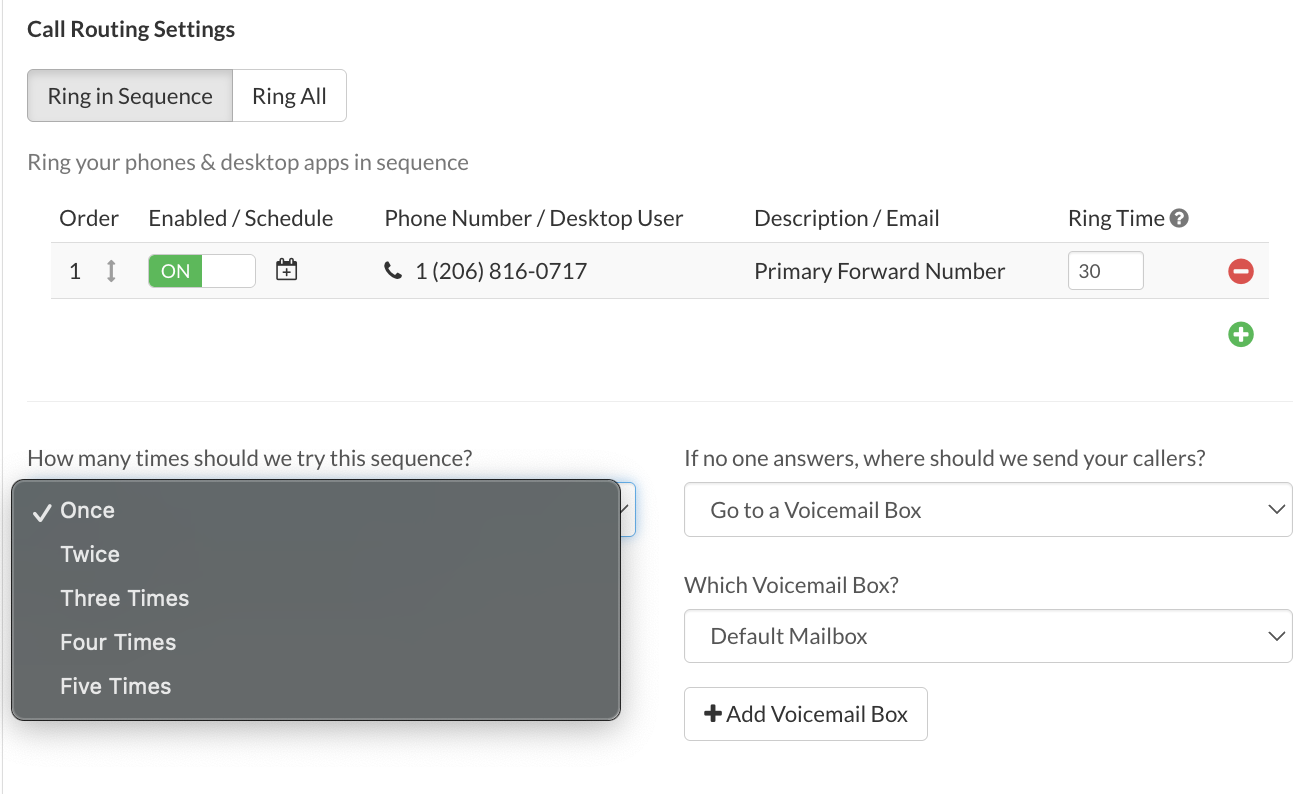
Task: Open the schedule calendar icon
Action: (x=287, y=270)
